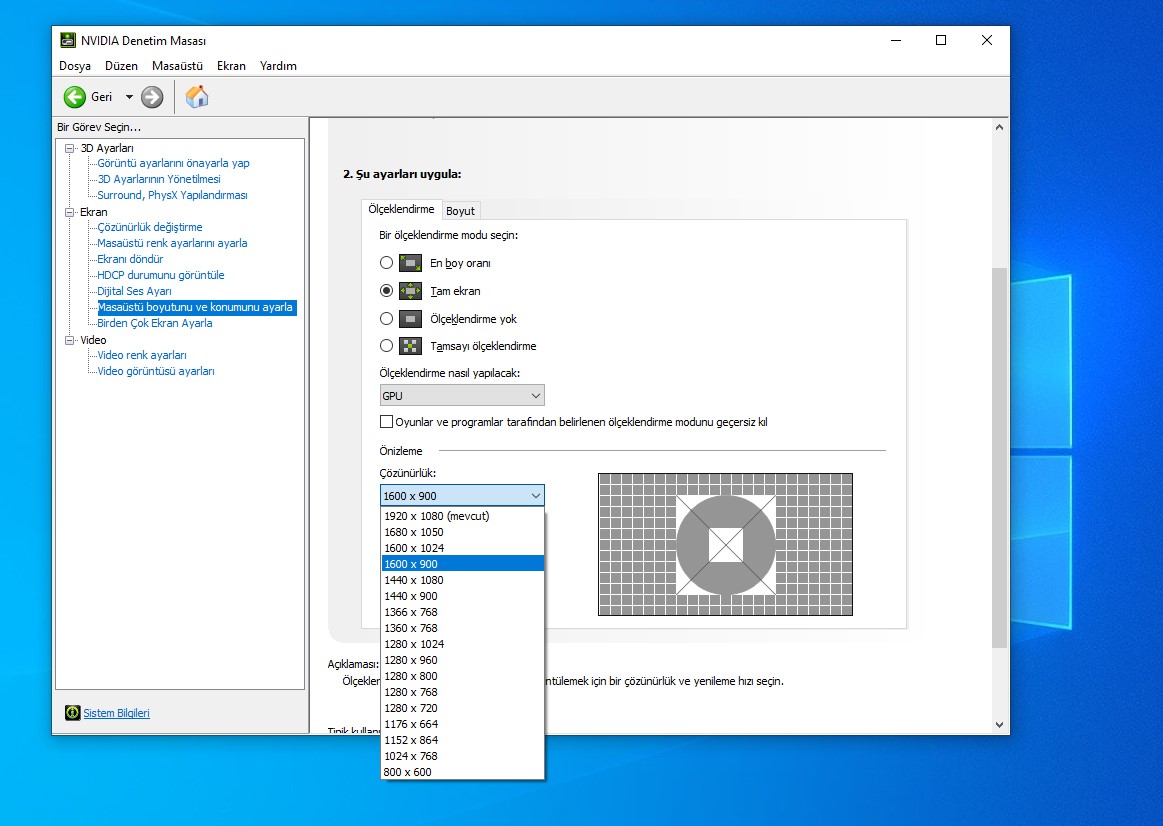This screenshot has width=1163, height=826.
Task: Choose 1176 x 664 from the list
Action: (x=463, y=724)
